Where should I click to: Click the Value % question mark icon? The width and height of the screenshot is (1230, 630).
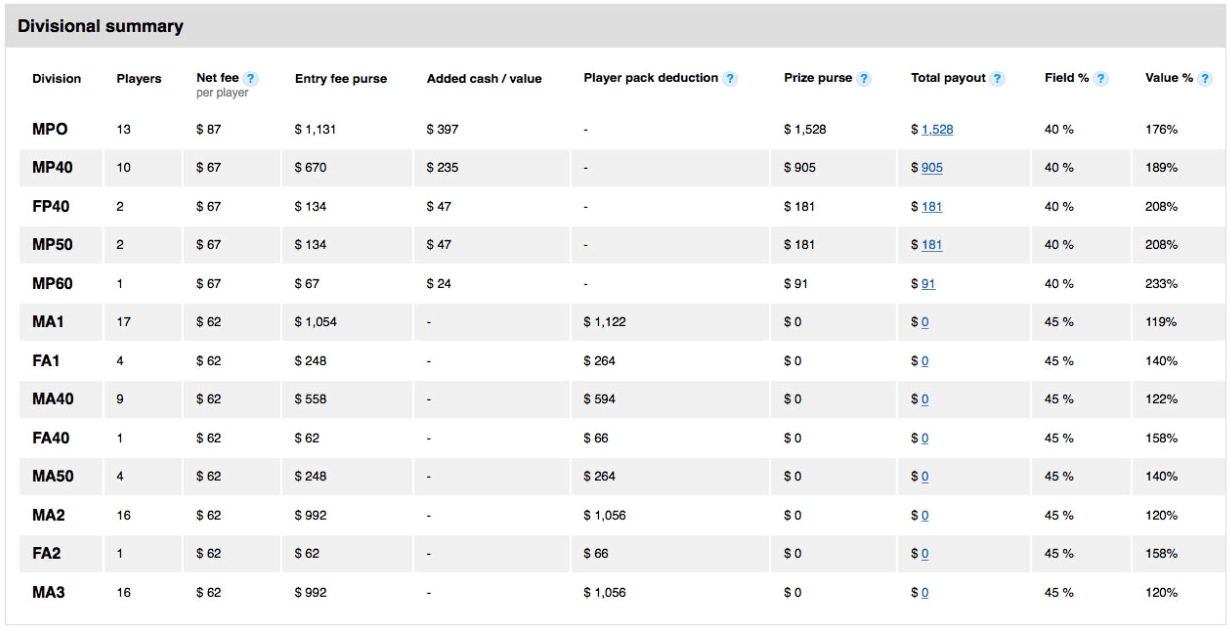coord(1205,79)
